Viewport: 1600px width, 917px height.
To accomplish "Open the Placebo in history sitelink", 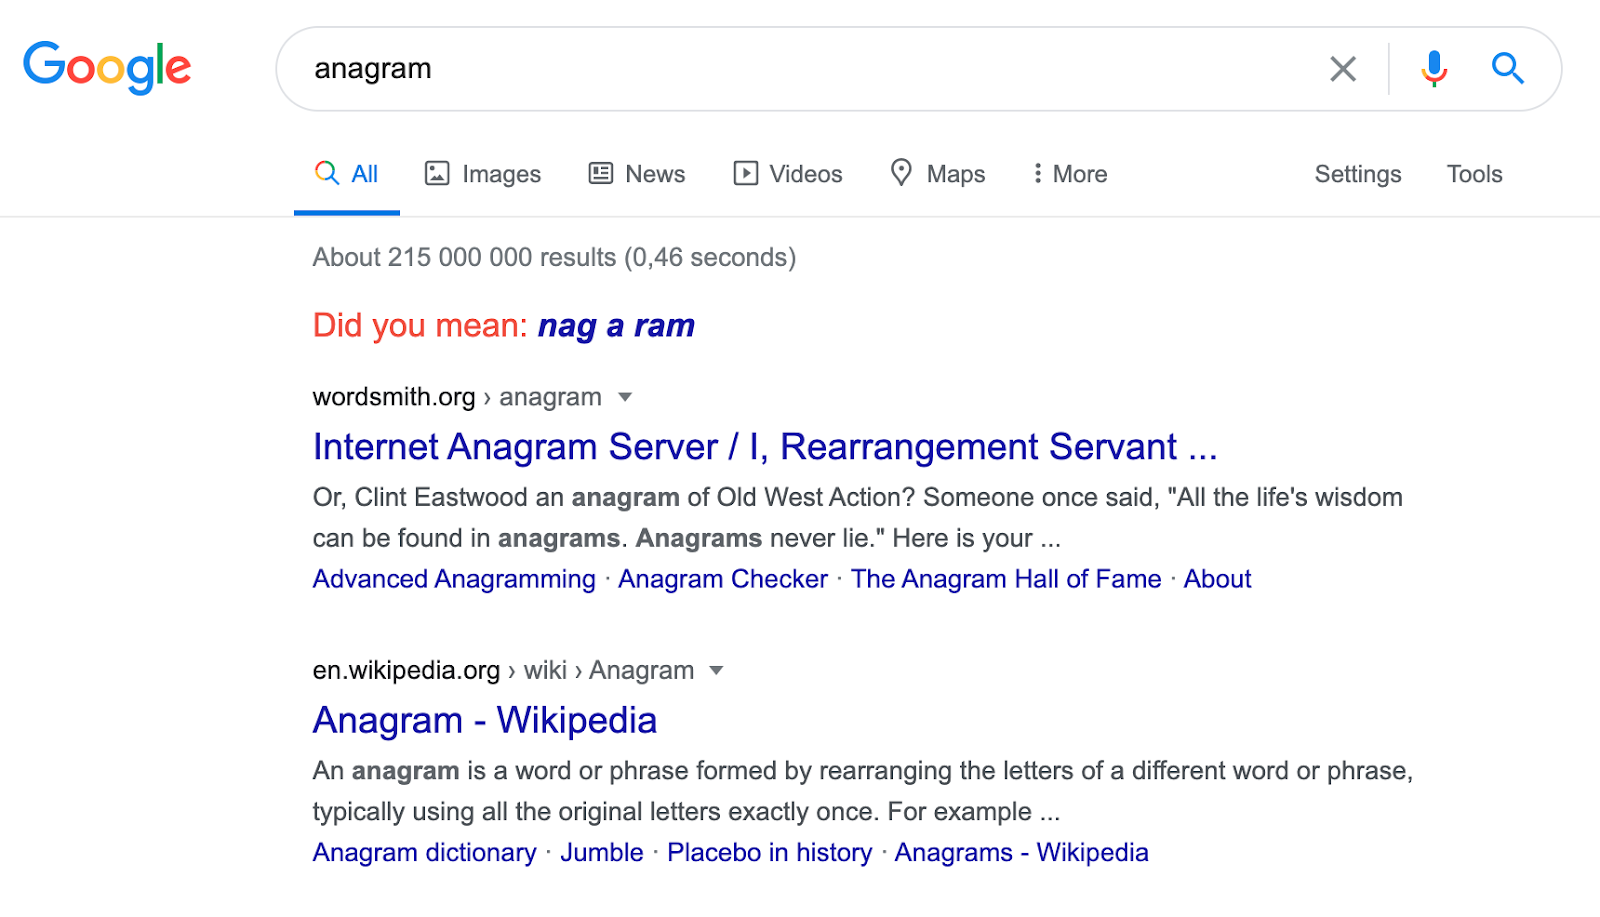I will 769,852.
